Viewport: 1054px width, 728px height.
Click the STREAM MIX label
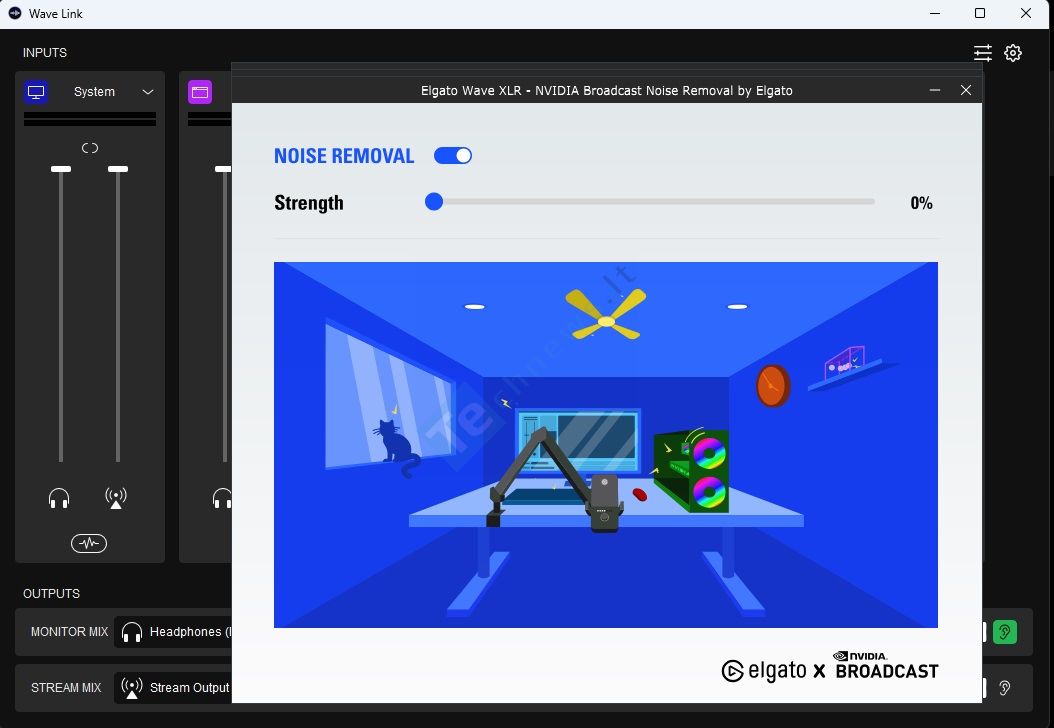[66, 688]
